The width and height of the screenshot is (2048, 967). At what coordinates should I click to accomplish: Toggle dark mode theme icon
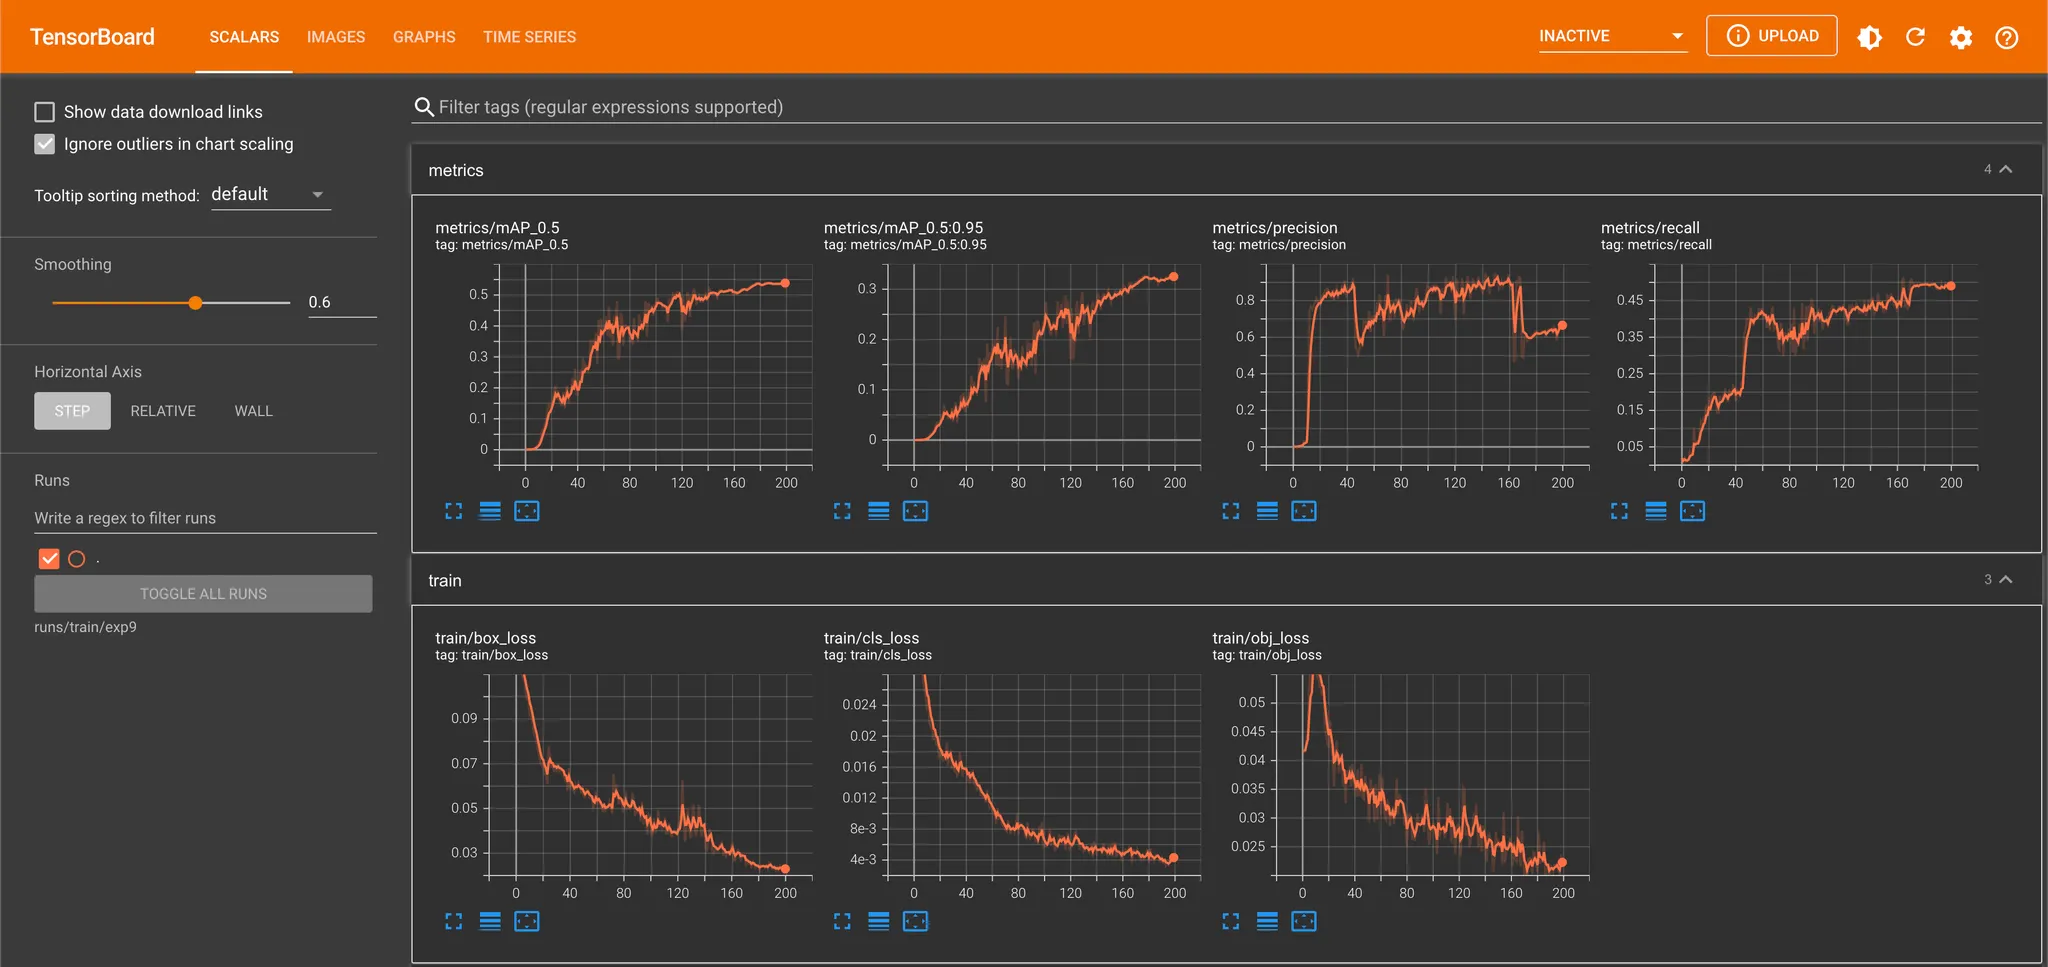click(1869, 37)
